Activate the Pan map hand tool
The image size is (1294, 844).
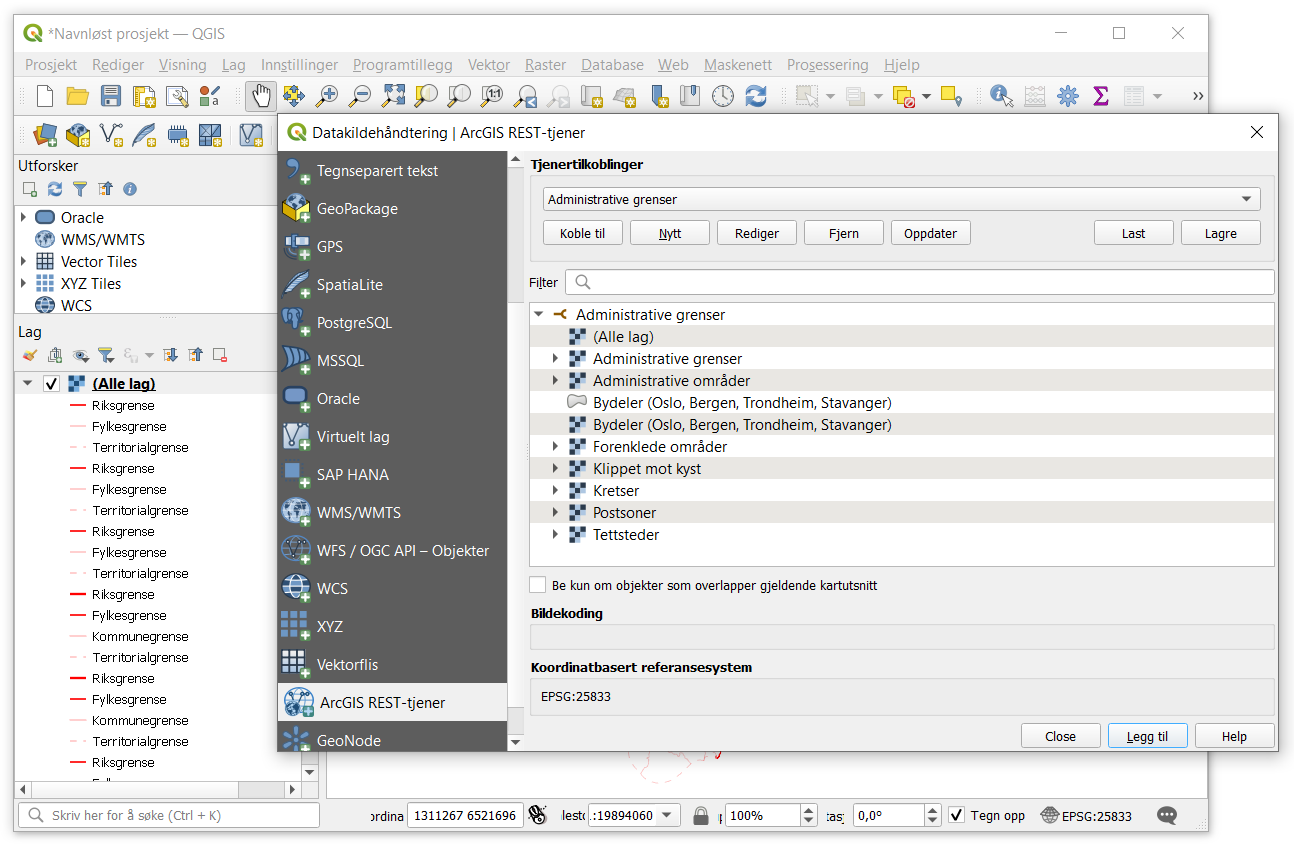(260, 96)
